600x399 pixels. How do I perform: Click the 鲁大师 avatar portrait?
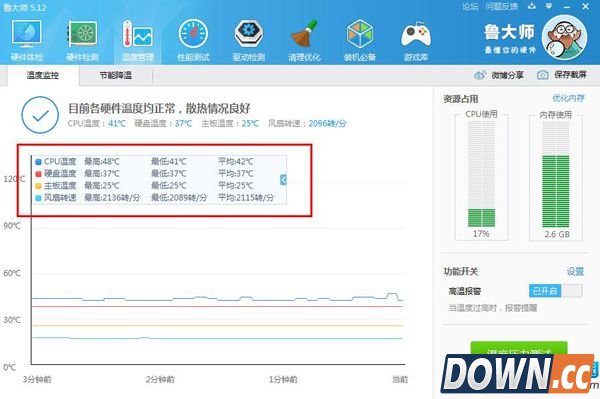click(565, 37)
